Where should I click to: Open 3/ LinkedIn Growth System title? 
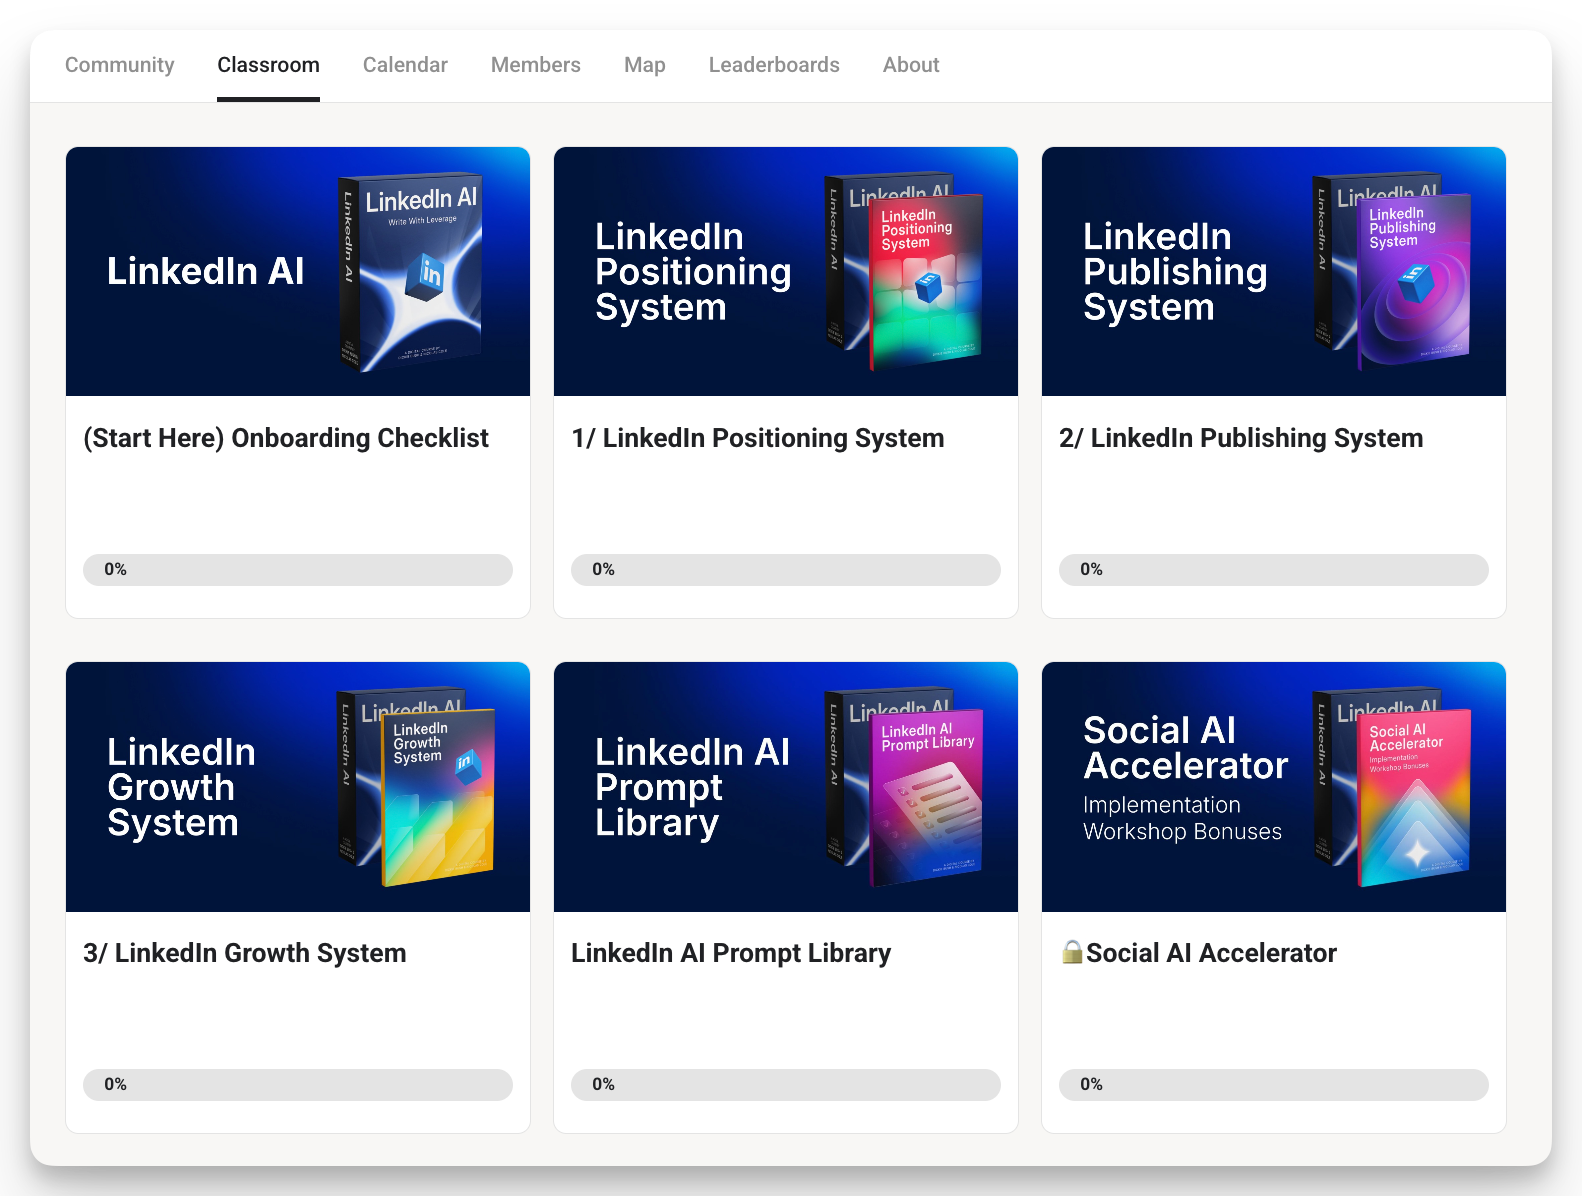245,953
